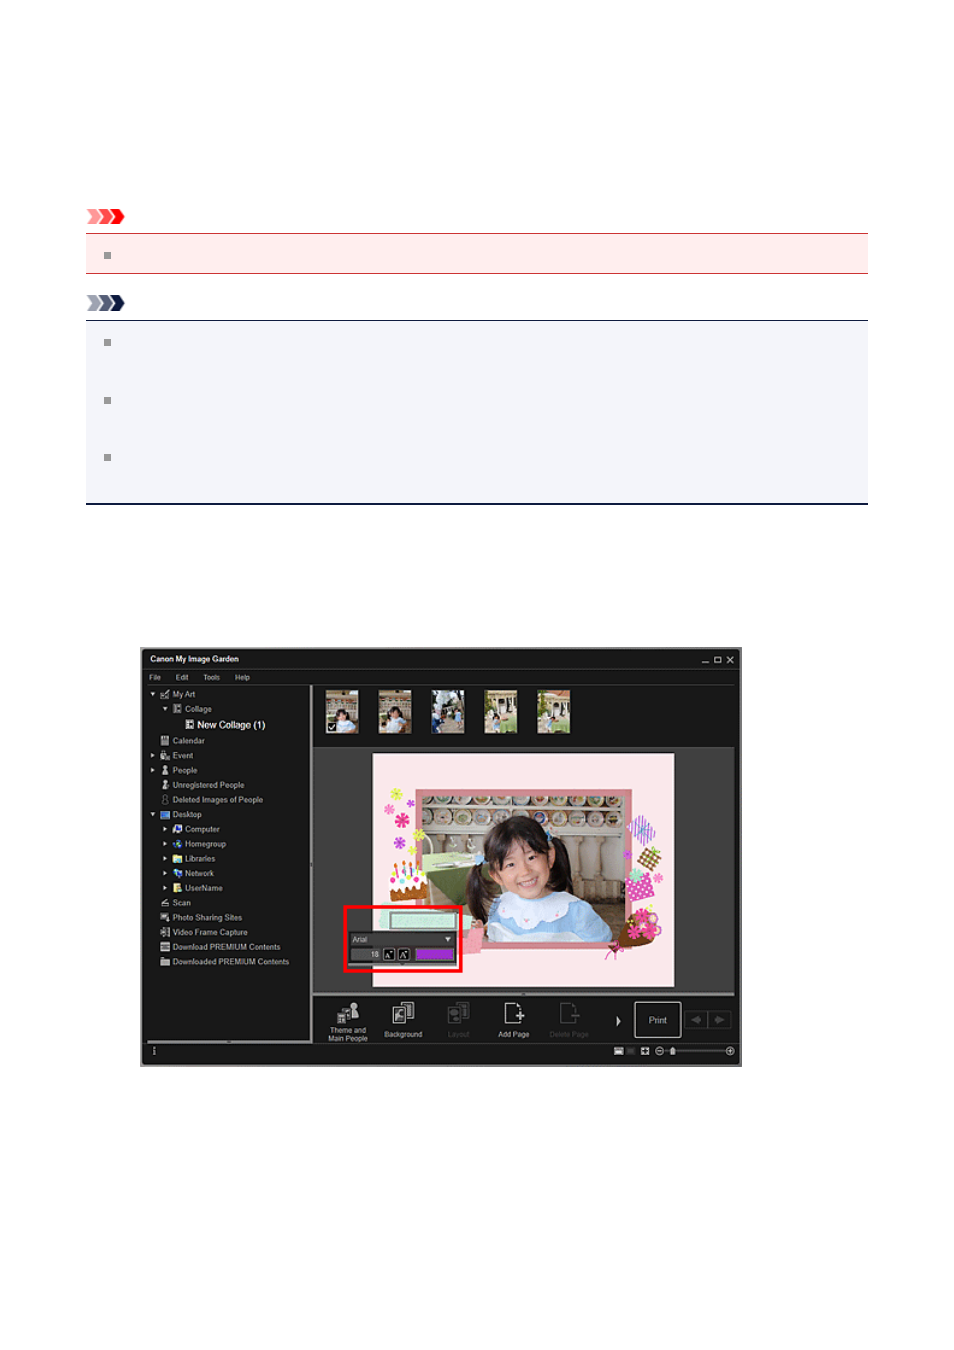Click the Homegroup icon
Viewport: 954px width, 1350px height.
click(177, 844)
